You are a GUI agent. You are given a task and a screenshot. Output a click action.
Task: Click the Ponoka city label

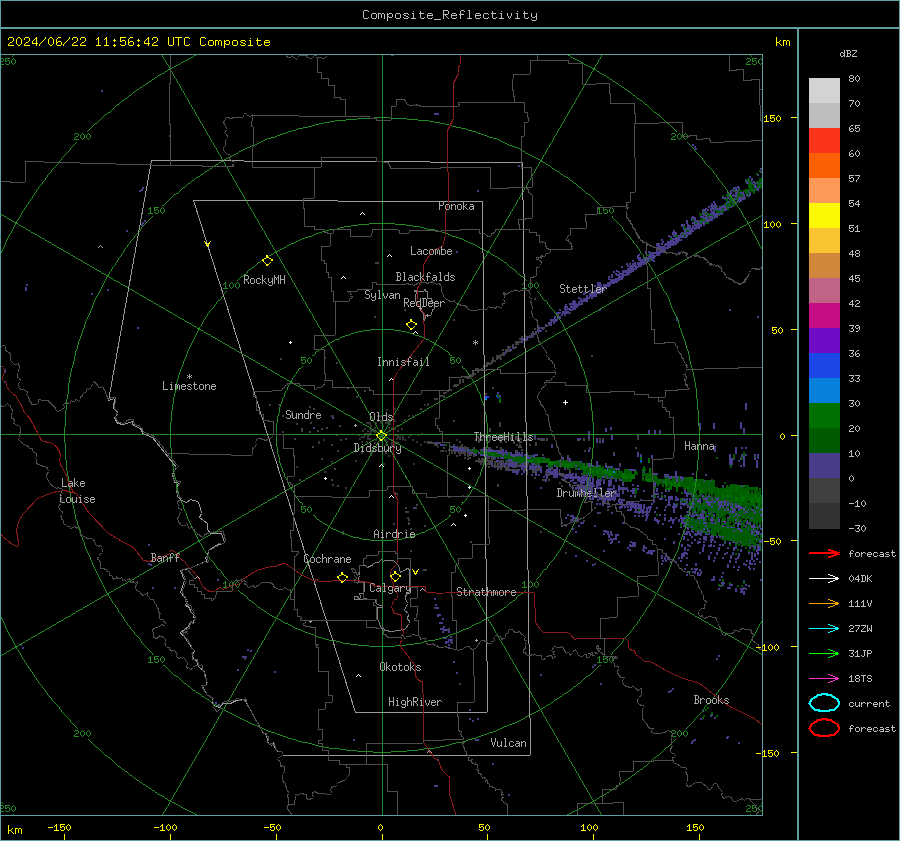456,206
